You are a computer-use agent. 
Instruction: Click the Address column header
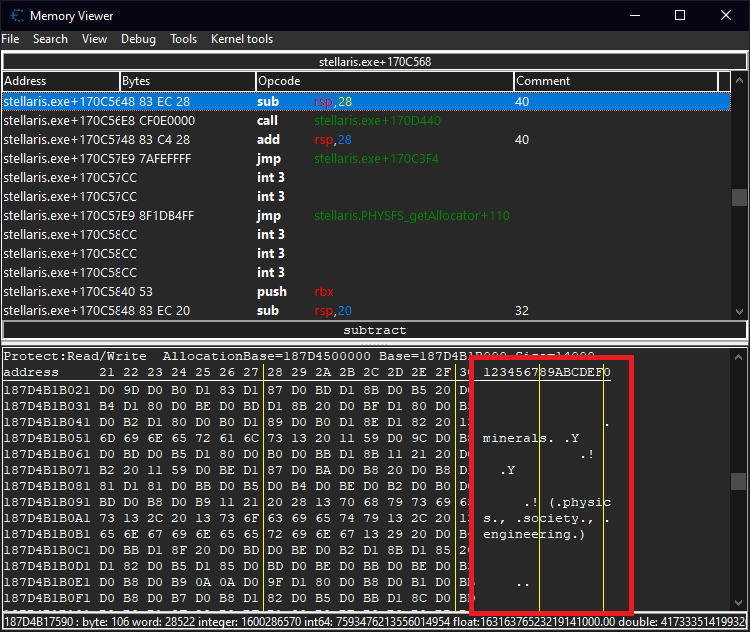coord(61,81)
